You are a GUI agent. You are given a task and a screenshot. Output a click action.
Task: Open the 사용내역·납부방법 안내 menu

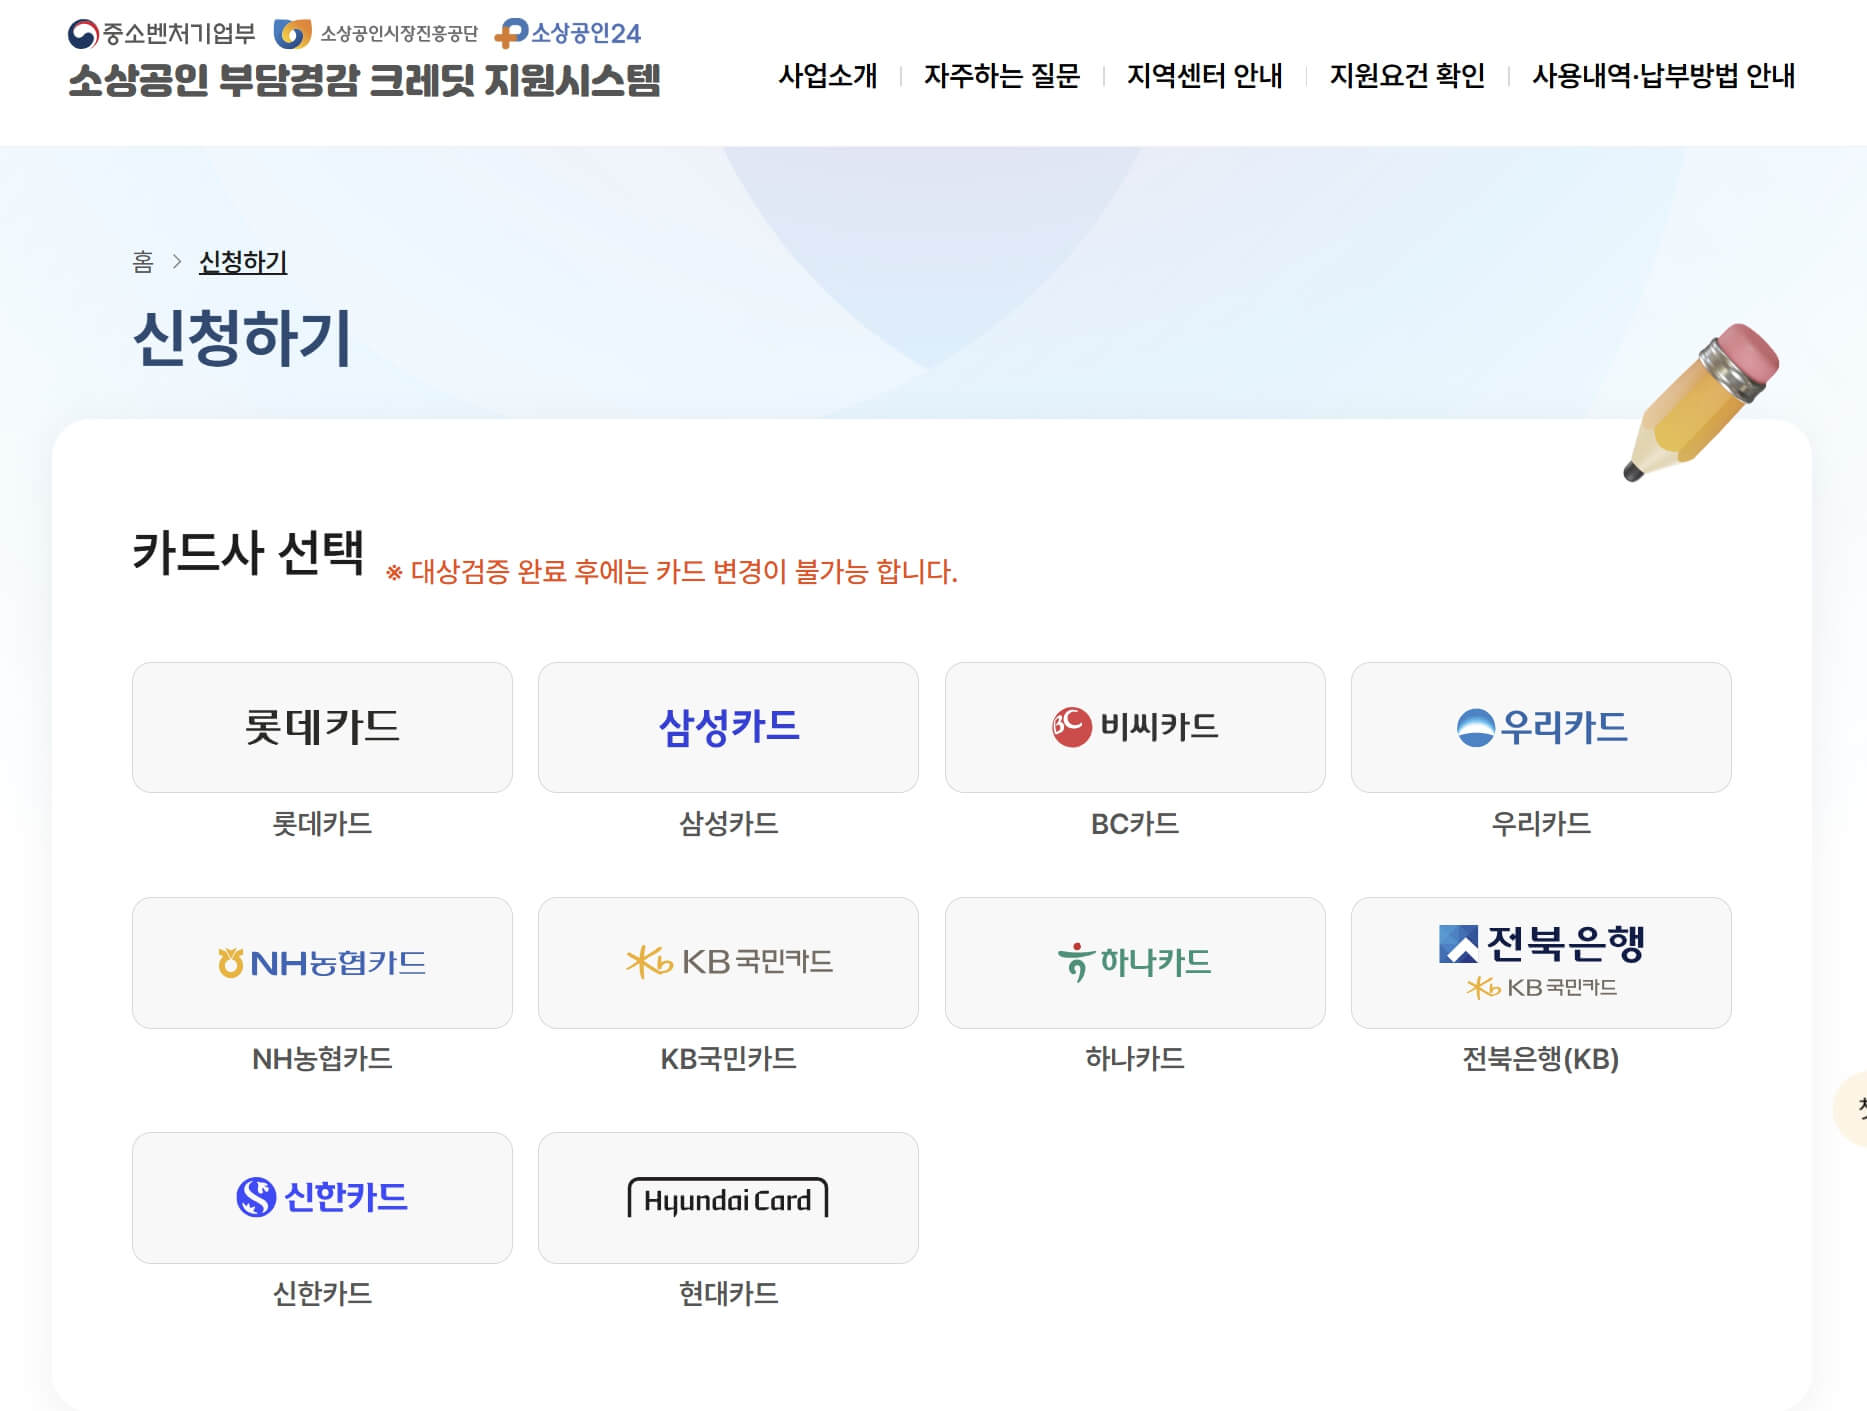(1663, 75)
